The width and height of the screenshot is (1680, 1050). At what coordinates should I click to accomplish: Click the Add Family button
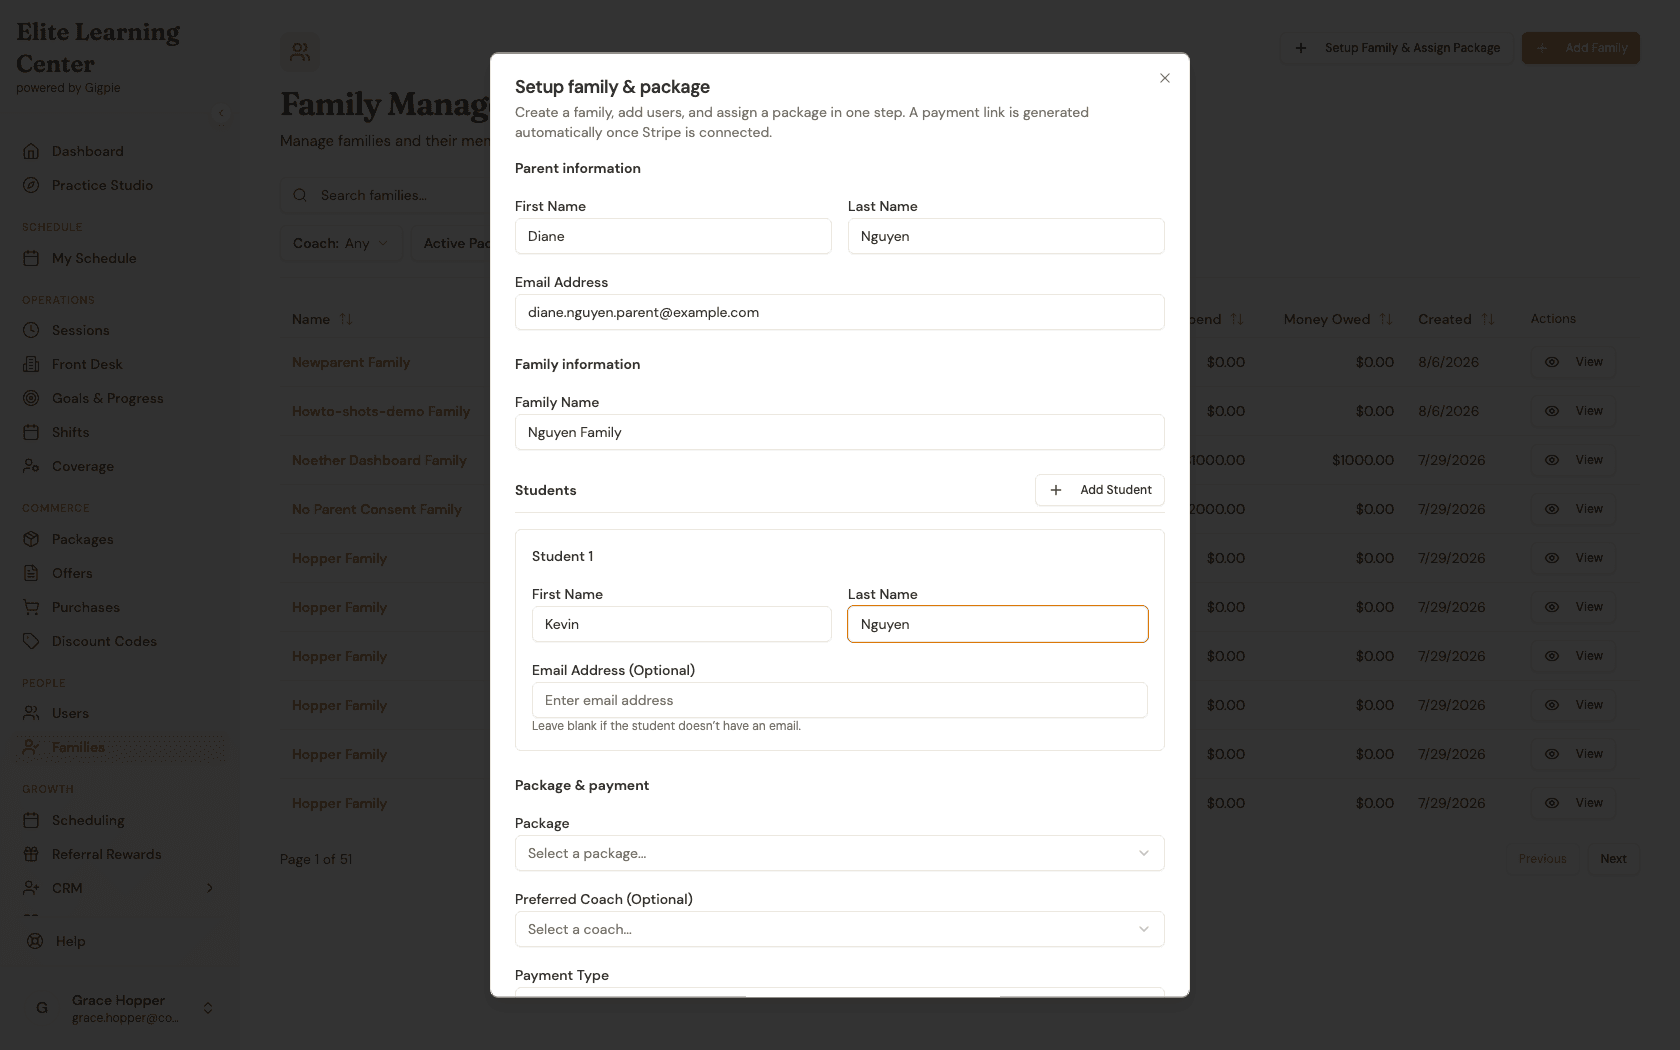tap(1581, 48)
